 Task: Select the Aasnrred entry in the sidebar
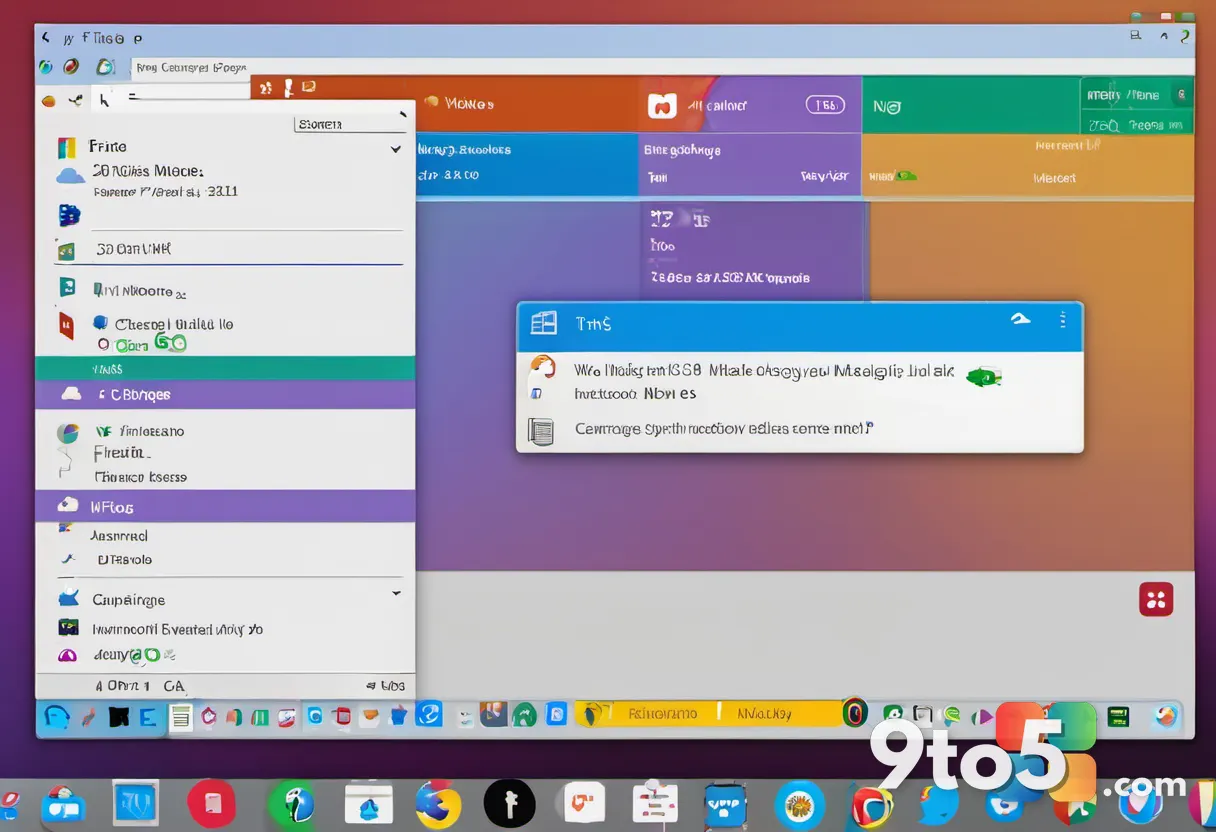[x=119, y=535]
